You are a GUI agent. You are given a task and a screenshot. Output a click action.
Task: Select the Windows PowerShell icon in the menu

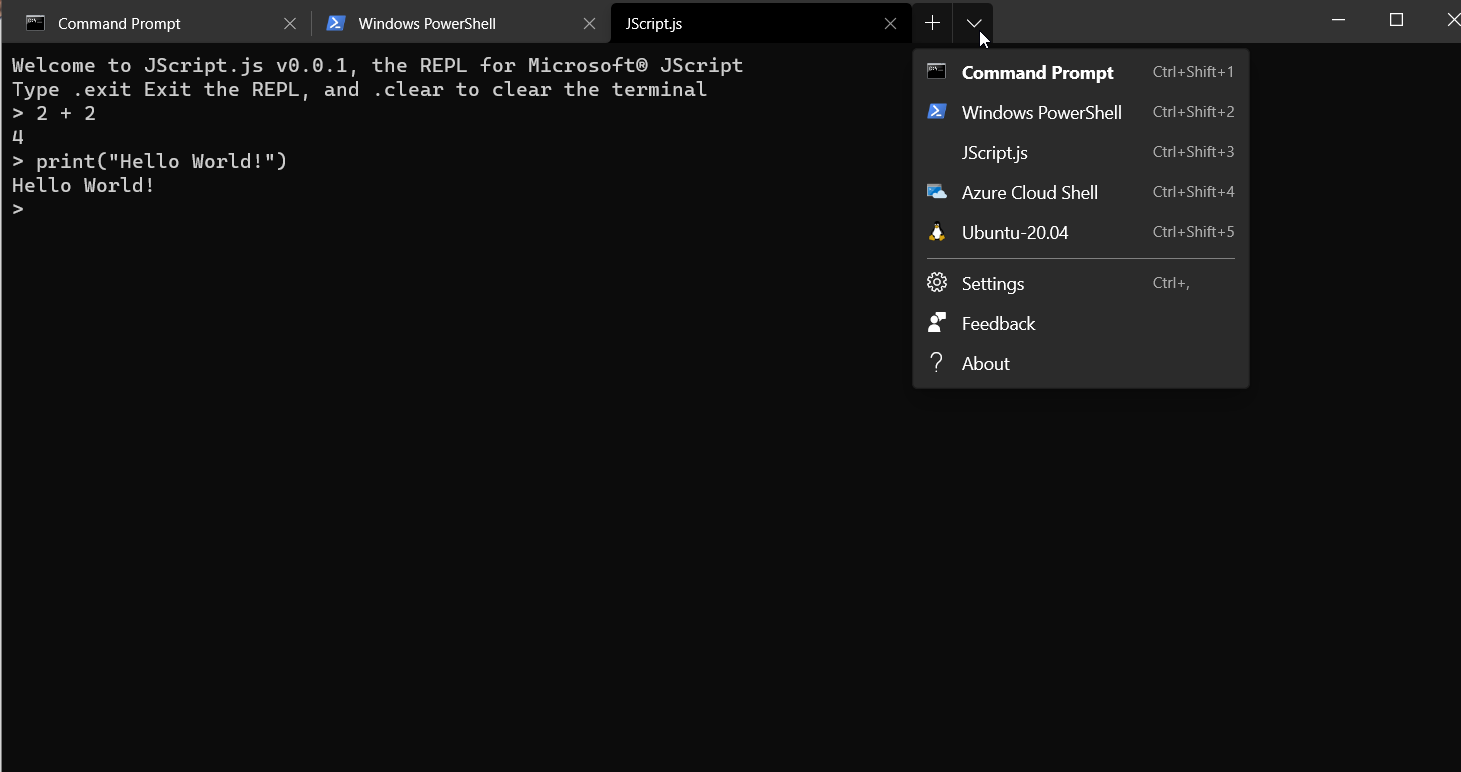pyautogui.click(x=936, y=111)
